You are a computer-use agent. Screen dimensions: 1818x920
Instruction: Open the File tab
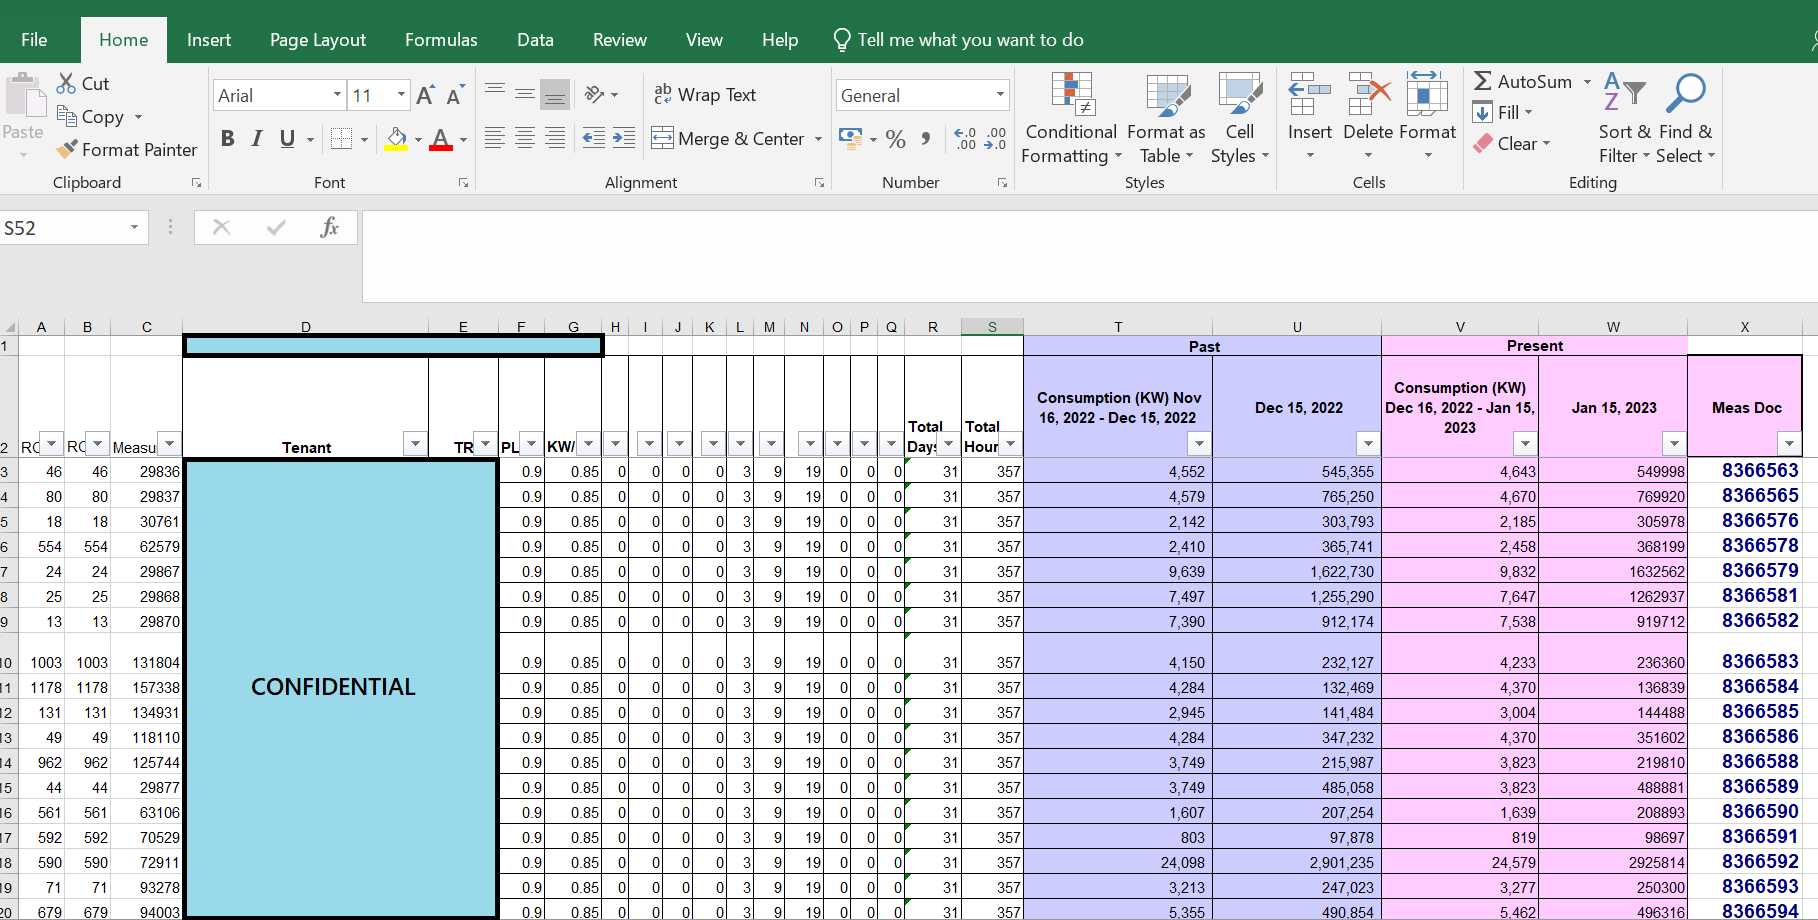coord(34,40)
